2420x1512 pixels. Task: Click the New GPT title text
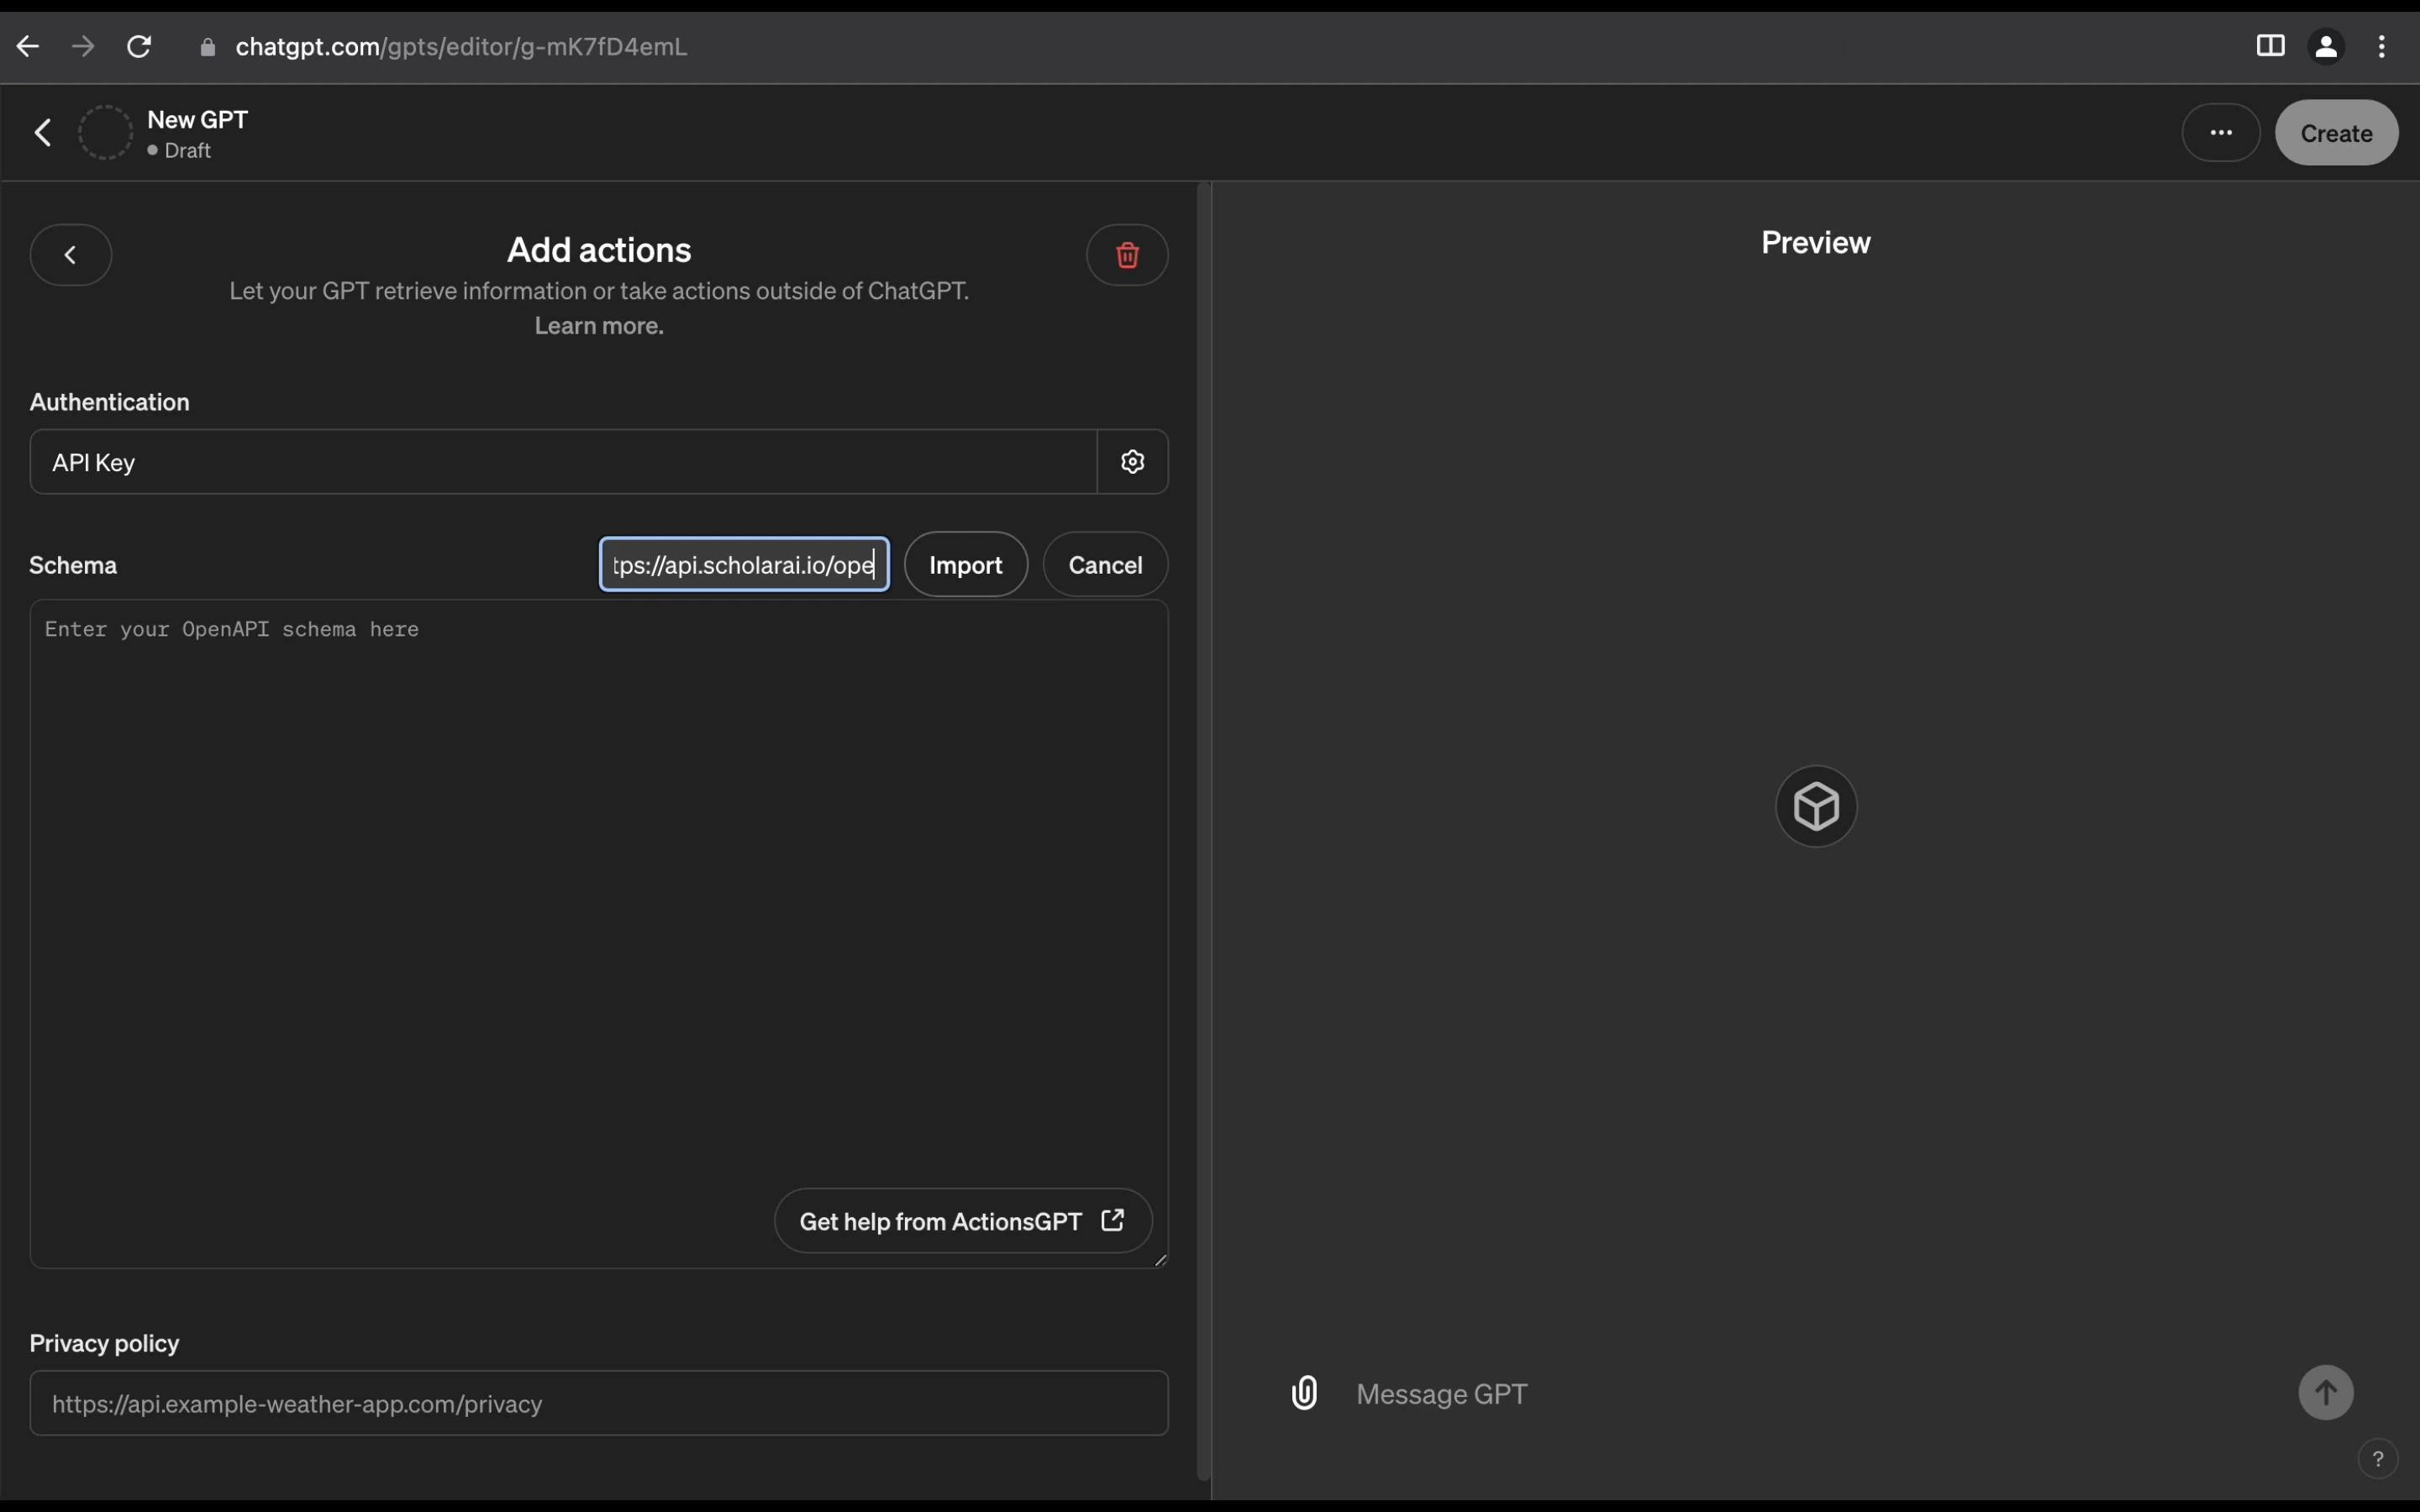click(198, 119)
